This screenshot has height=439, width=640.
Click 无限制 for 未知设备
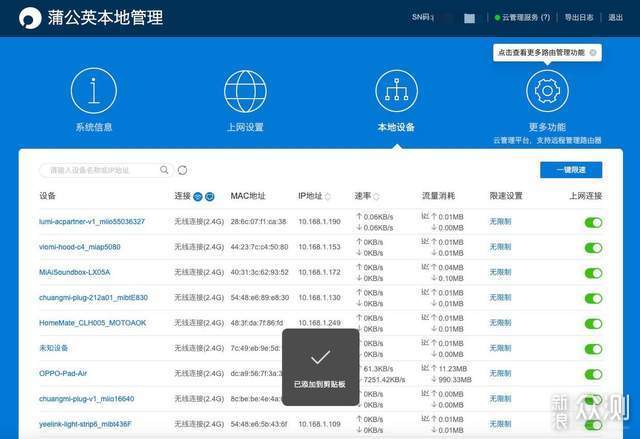tap(500, 348)
